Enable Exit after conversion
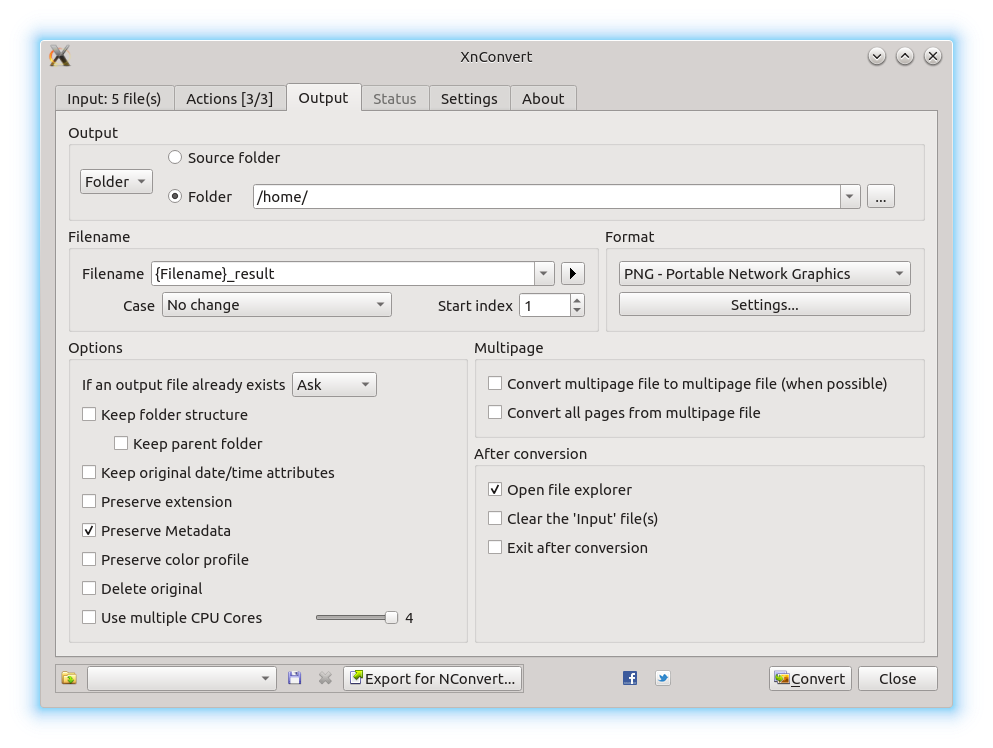 pyautogui.click(x=495, y=547)
